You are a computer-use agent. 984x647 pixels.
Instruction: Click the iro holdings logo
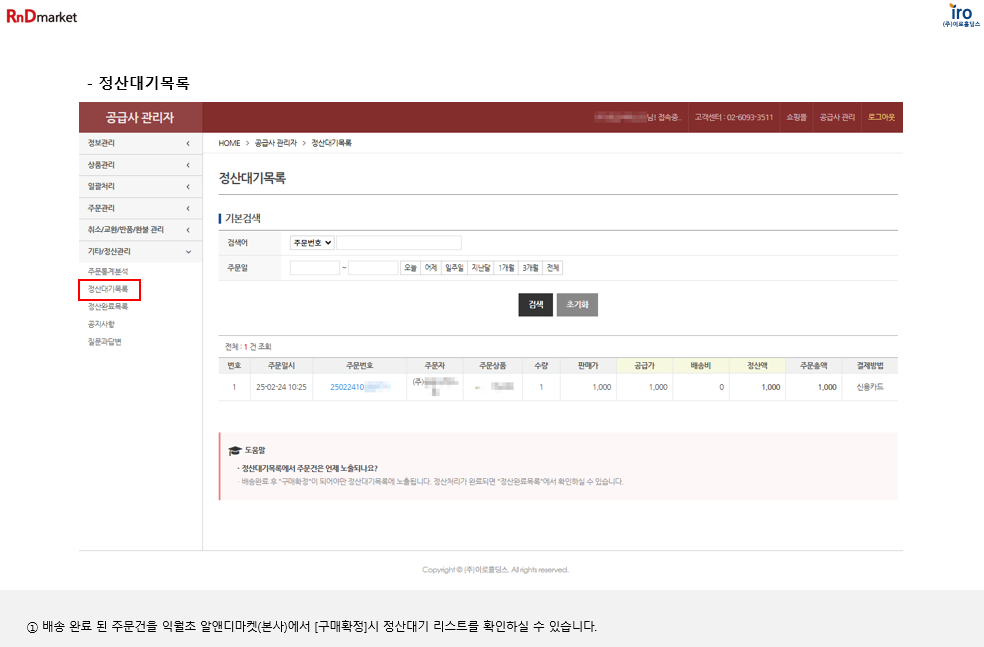point(960,15)
